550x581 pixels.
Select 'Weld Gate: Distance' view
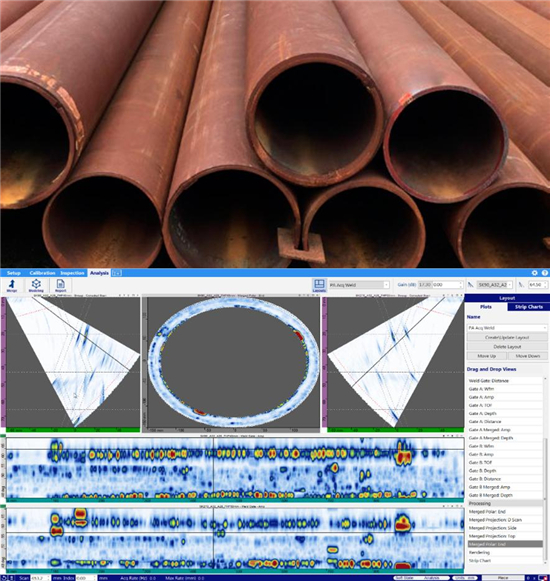pos(505,381)
